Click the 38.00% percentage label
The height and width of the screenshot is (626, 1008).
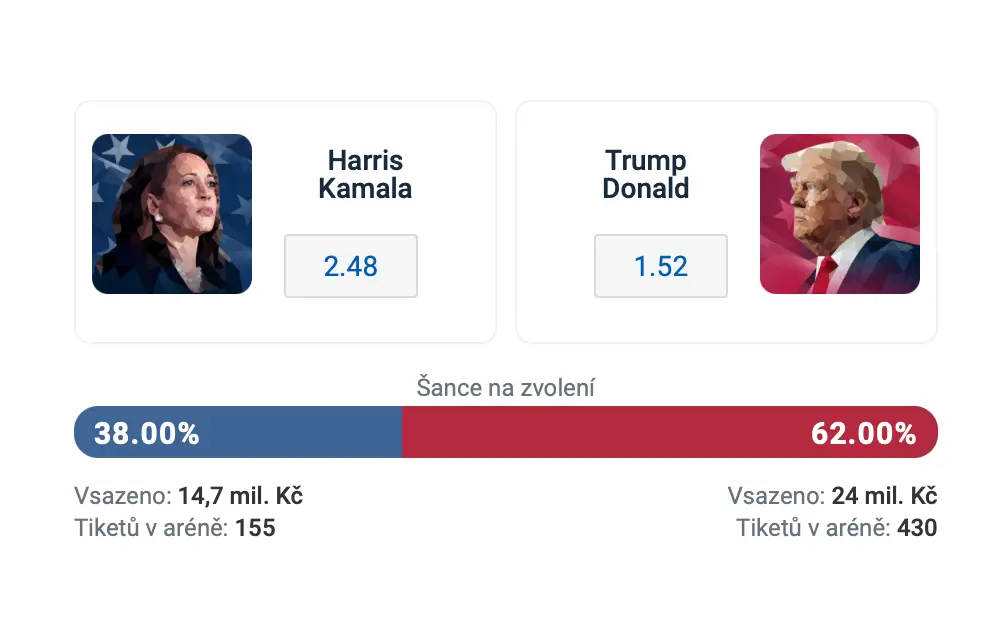[147, 433]
